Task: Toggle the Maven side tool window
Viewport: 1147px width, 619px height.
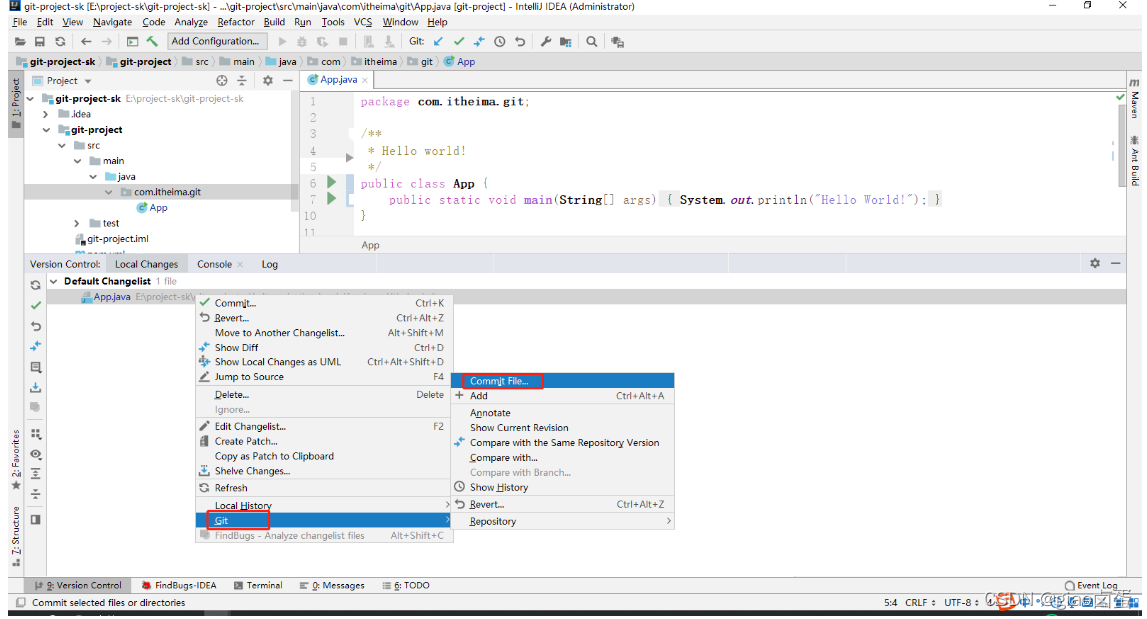Action: pos(1135,99)
